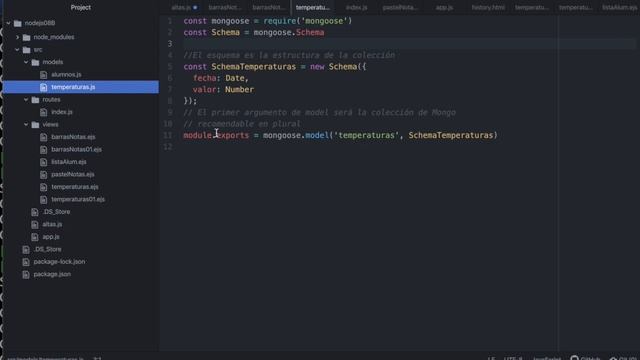Click the pastelNotas.ejs file icon
This screenshot has height=360, width=640.
(x=44, y=174)
